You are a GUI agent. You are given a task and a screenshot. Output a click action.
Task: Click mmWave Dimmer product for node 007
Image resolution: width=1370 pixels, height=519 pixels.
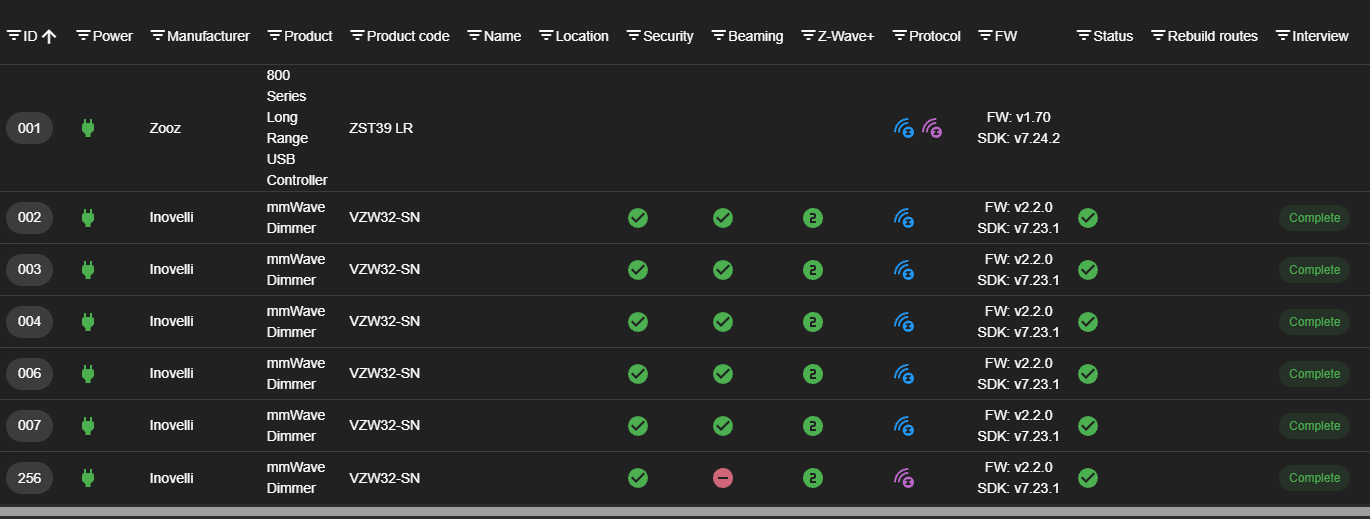296,426
